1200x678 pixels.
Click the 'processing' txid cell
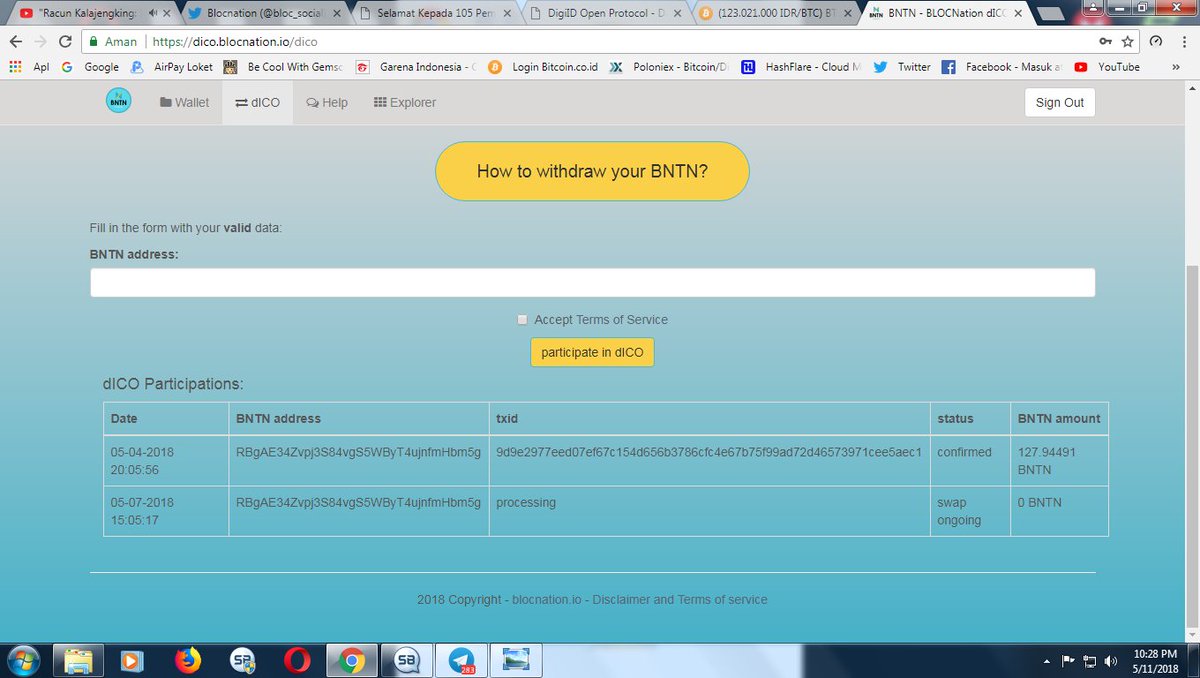[708, 511]
